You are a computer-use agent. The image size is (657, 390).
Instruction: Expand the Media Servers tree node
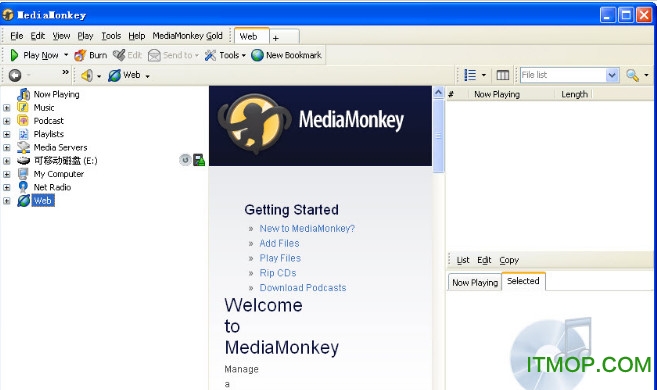[7, 148]
